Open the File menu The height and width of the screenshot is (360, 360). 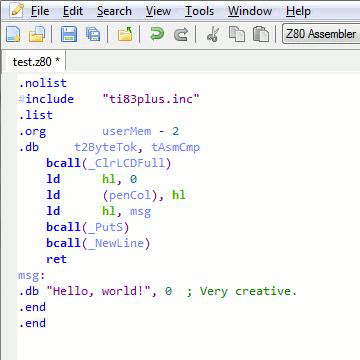point(40,11)
